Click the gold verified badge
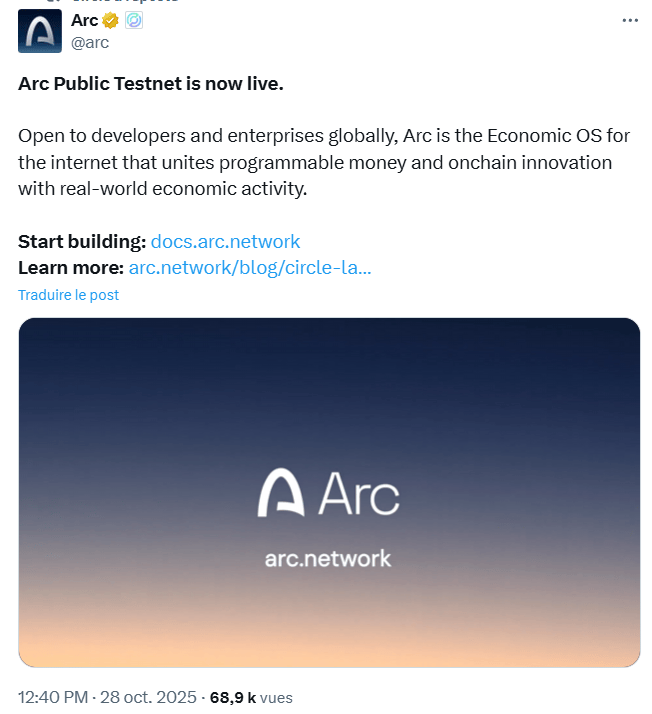The image size is (652, 714). (110, 21)
